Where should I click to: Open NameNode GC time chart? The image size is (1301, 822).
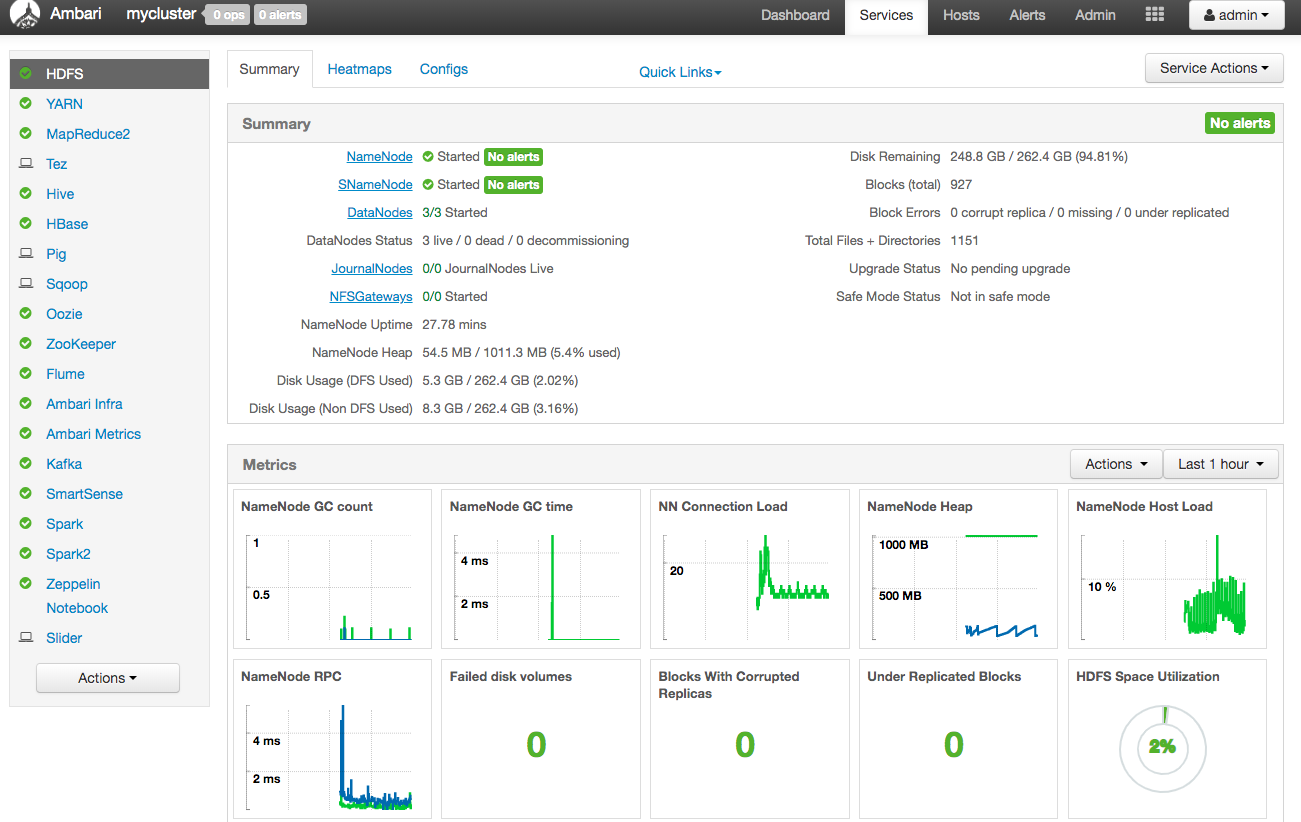click(x=541, y=569)
